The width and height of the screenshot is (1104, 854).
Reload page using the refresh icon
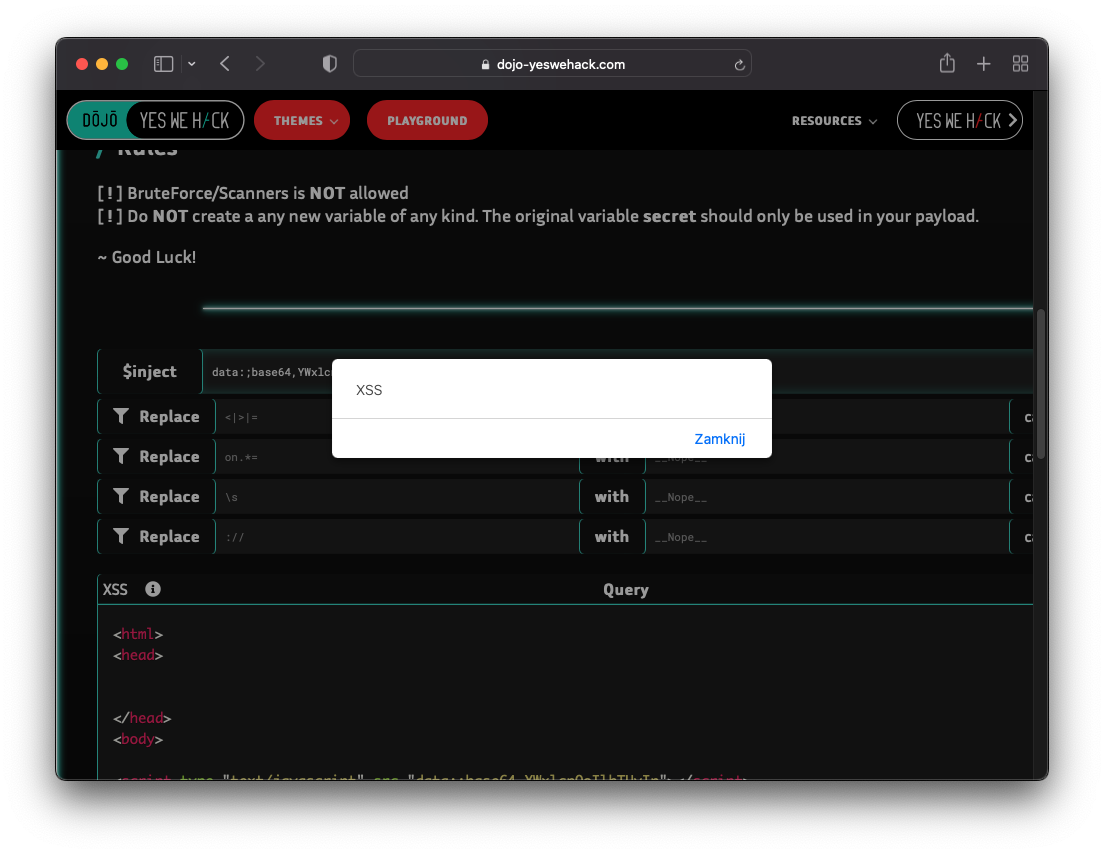coord(739,65)
